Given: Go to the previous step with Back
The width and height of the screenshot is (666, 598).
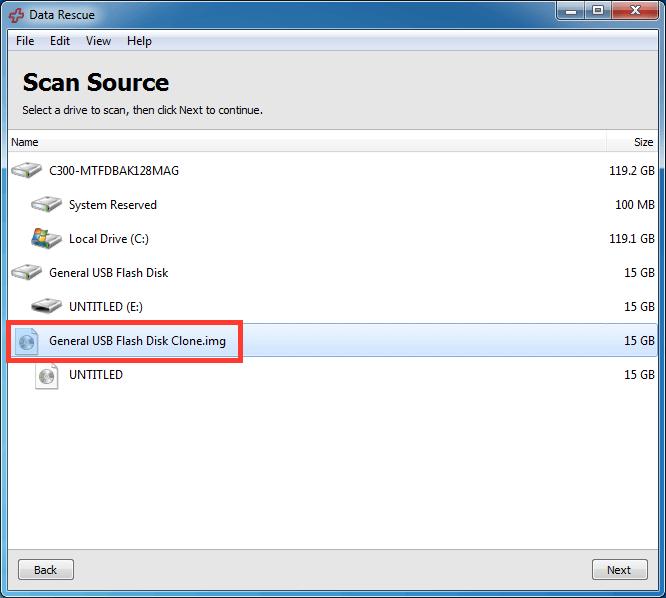Looking at the screenshot, I should click(x=45, y=570).
